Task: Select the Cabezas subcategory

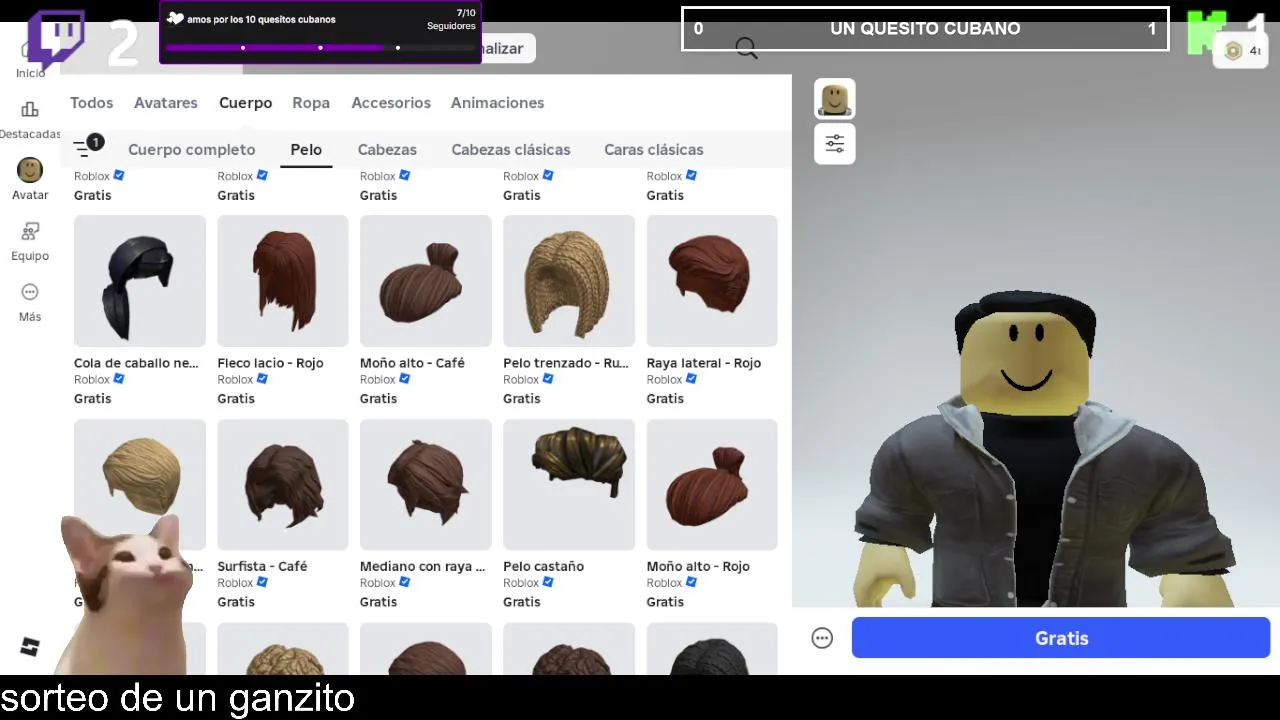Action: pyautogui.click(x=387, y=150)
